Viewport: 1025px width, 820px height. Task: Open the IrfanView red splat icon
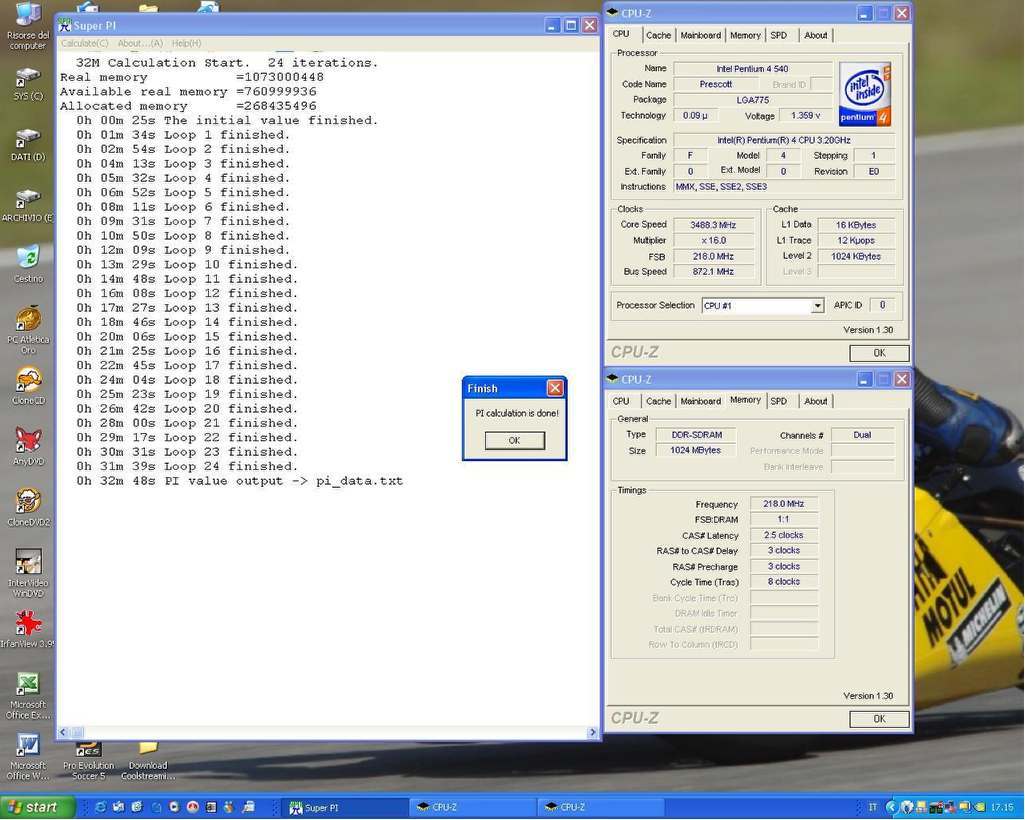(27, 623)
